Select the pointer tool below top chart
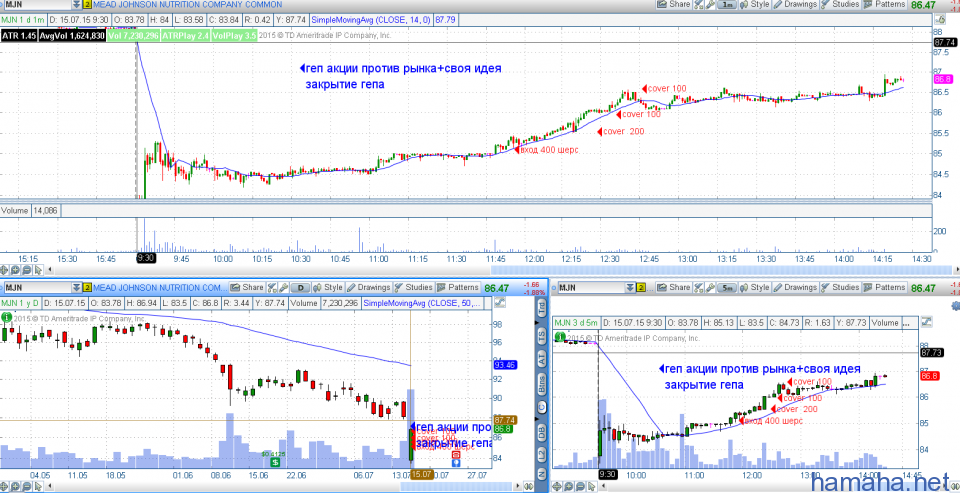 [38, 269]
